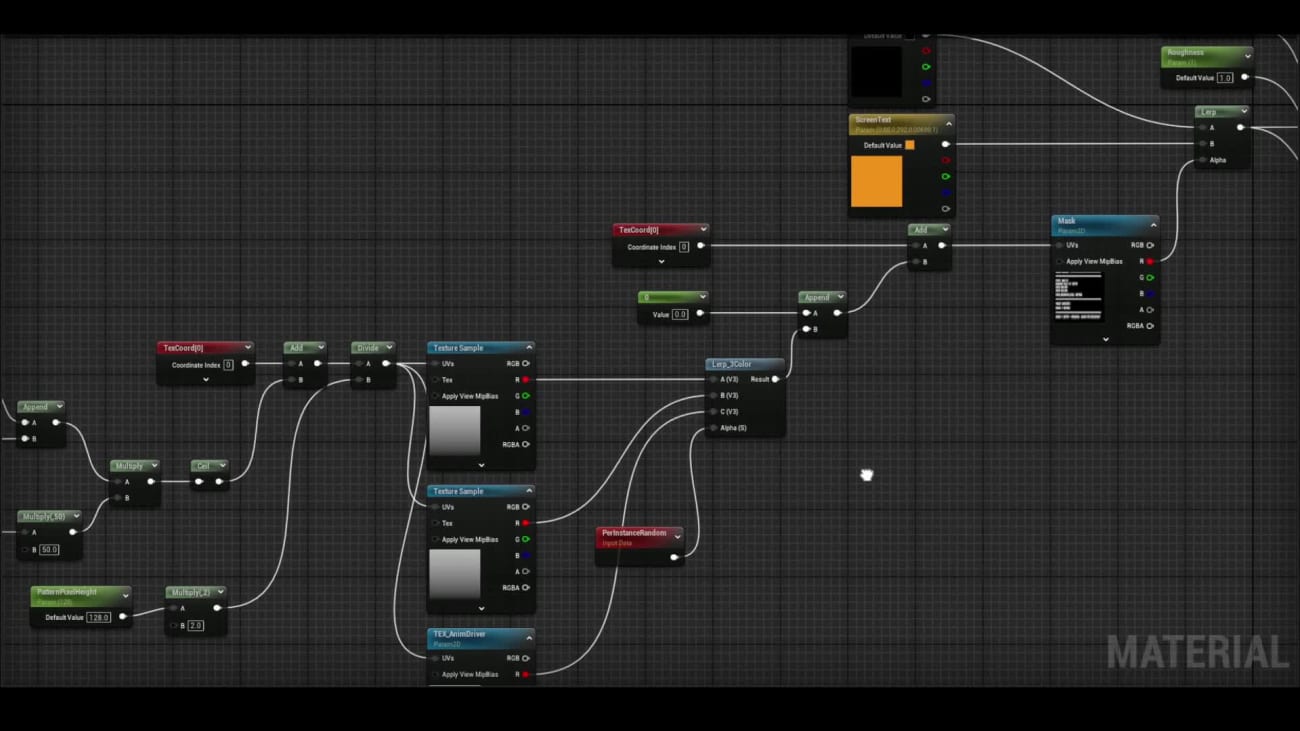
Task: Click the Divide node output pin
Action: [x=386, y=364]
